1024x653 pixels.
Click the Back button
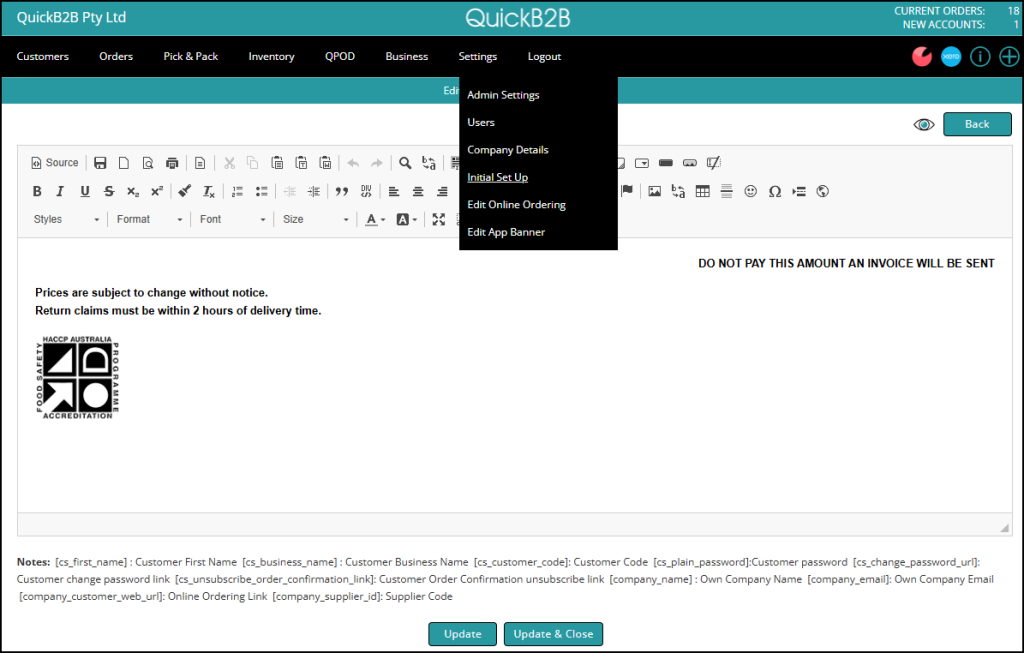(x=976, y=124)
